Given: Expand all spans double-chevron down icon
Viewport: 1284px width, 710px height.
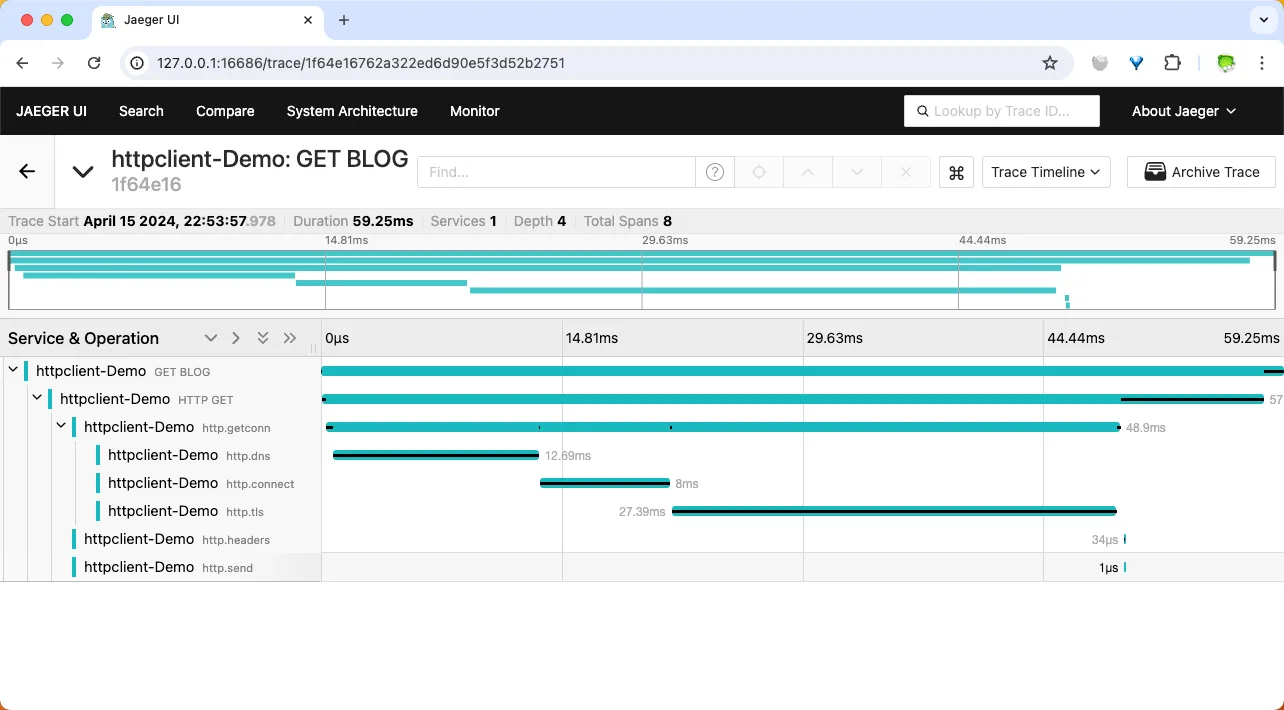Looking at the screenshot, I should pos(263,338).
